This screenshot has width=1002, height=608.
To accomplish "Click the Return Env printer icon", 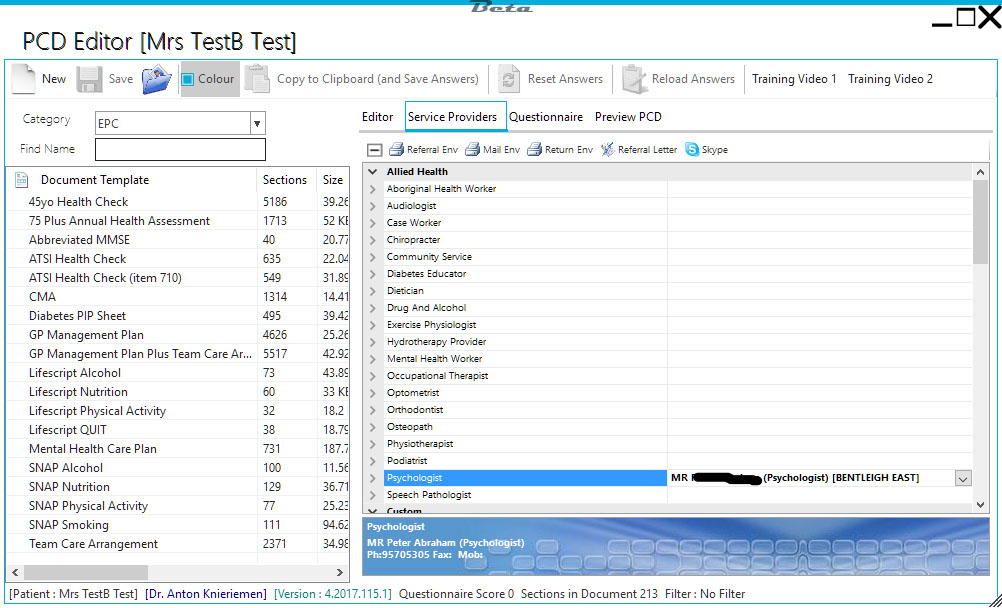I will coord(535,150).
